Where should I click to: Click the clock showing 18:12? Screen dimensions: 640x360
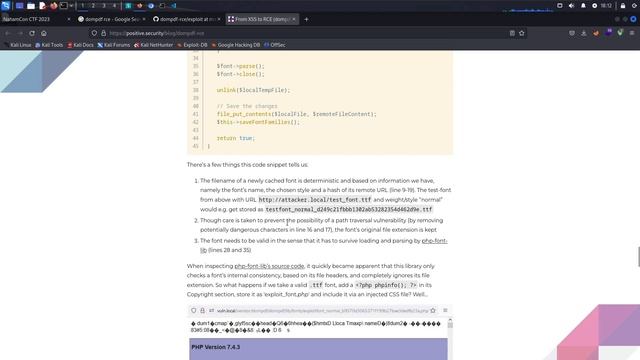coord(606,6)
